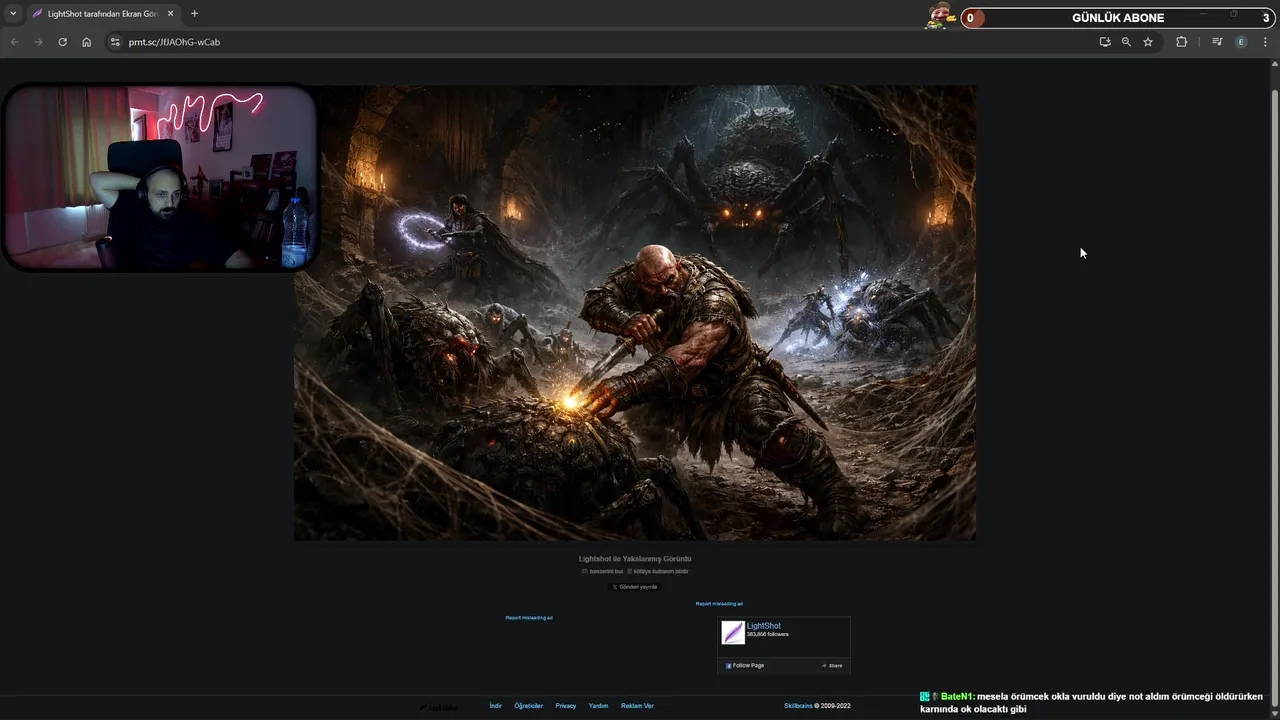The image size is (1280, 720).
Task: Click the browser forward arrow
Action: click(x=38, y=42)
